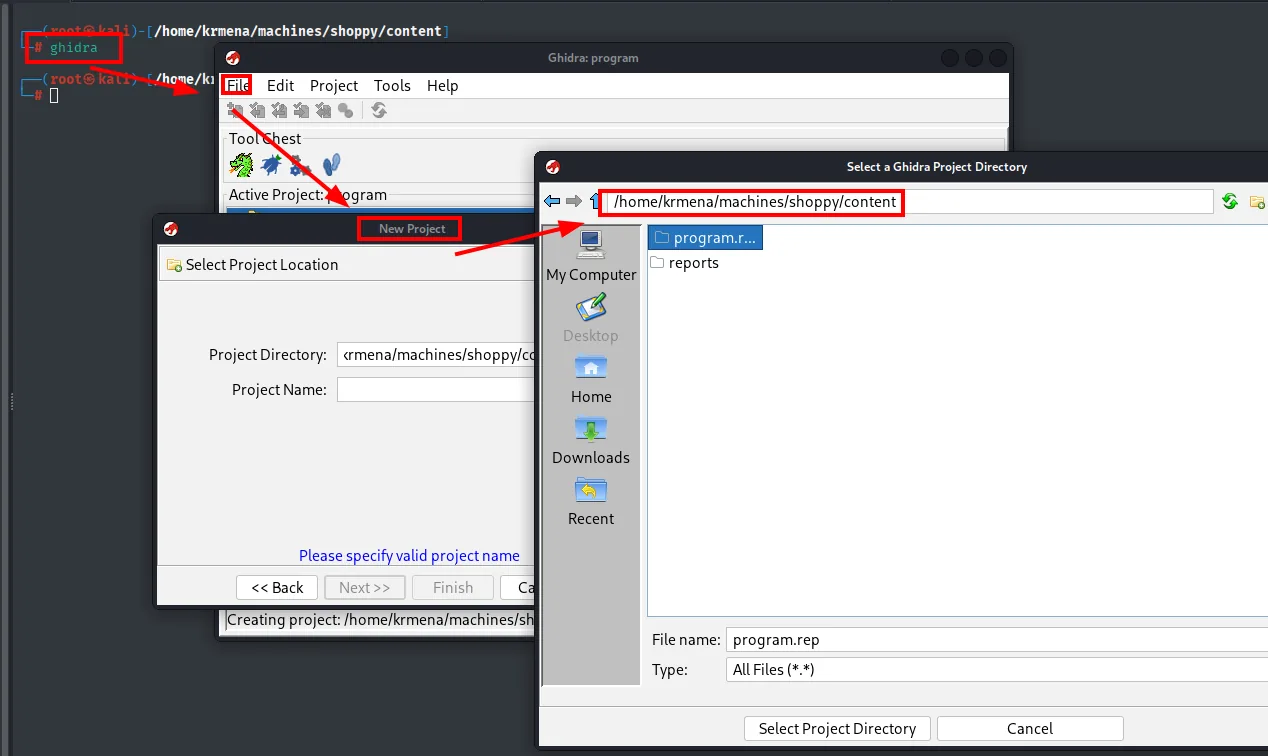Open the Project menu
The image size is (1268, 756).
point(334,86)
